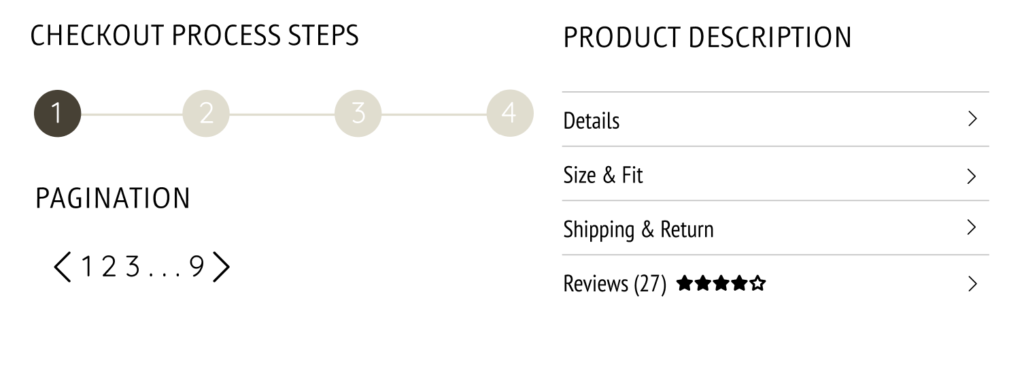Screen dimensions: 1024x369
Task: Go to page 2 in pagination
Action: 108,266
